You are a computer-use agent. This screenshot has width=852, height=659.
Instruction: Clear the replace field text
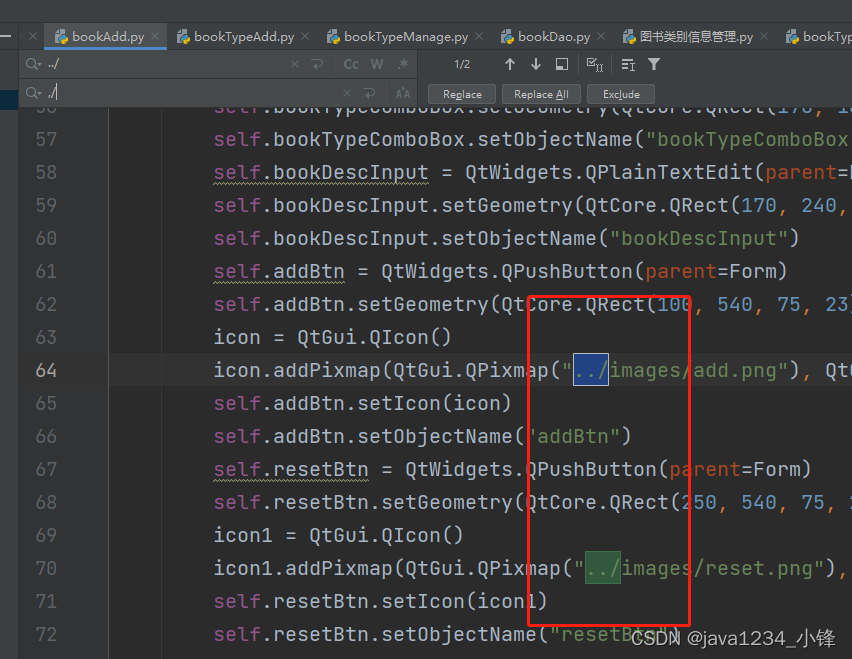tap(347, 93)
